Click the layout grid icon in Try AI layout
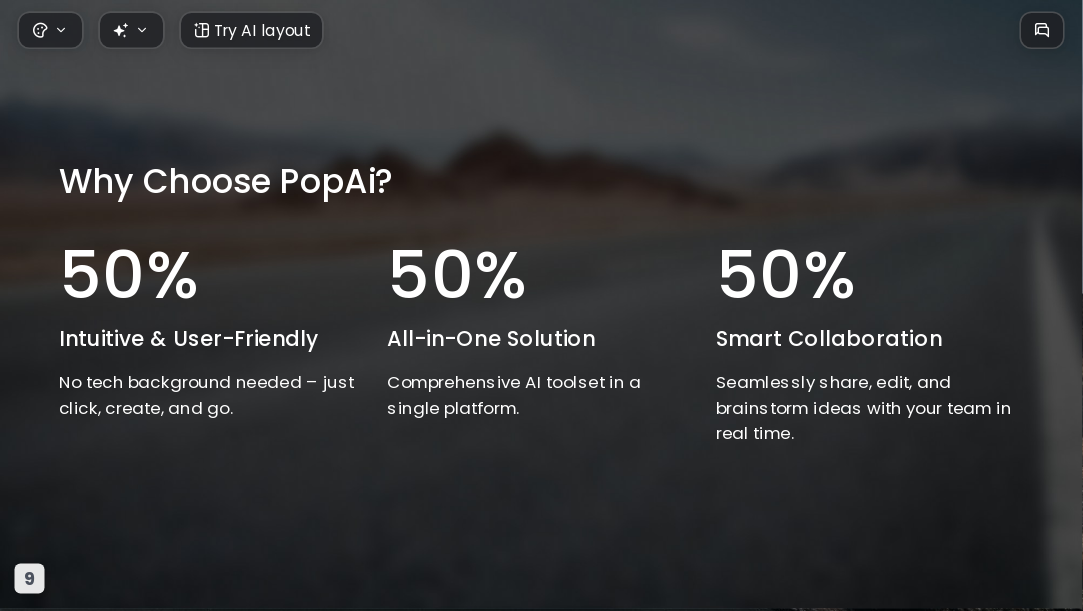 point(201,30)
